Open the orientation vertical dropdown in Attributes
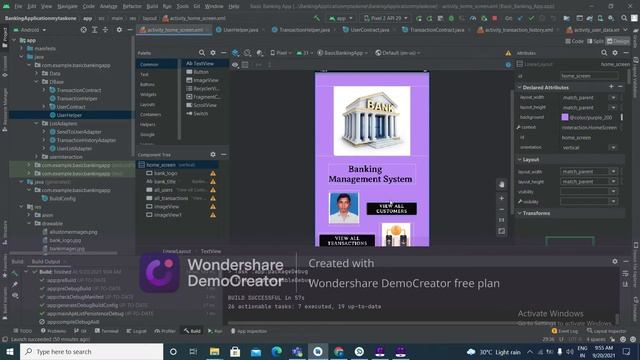640x360 pixels. click(x=613, y=147)
